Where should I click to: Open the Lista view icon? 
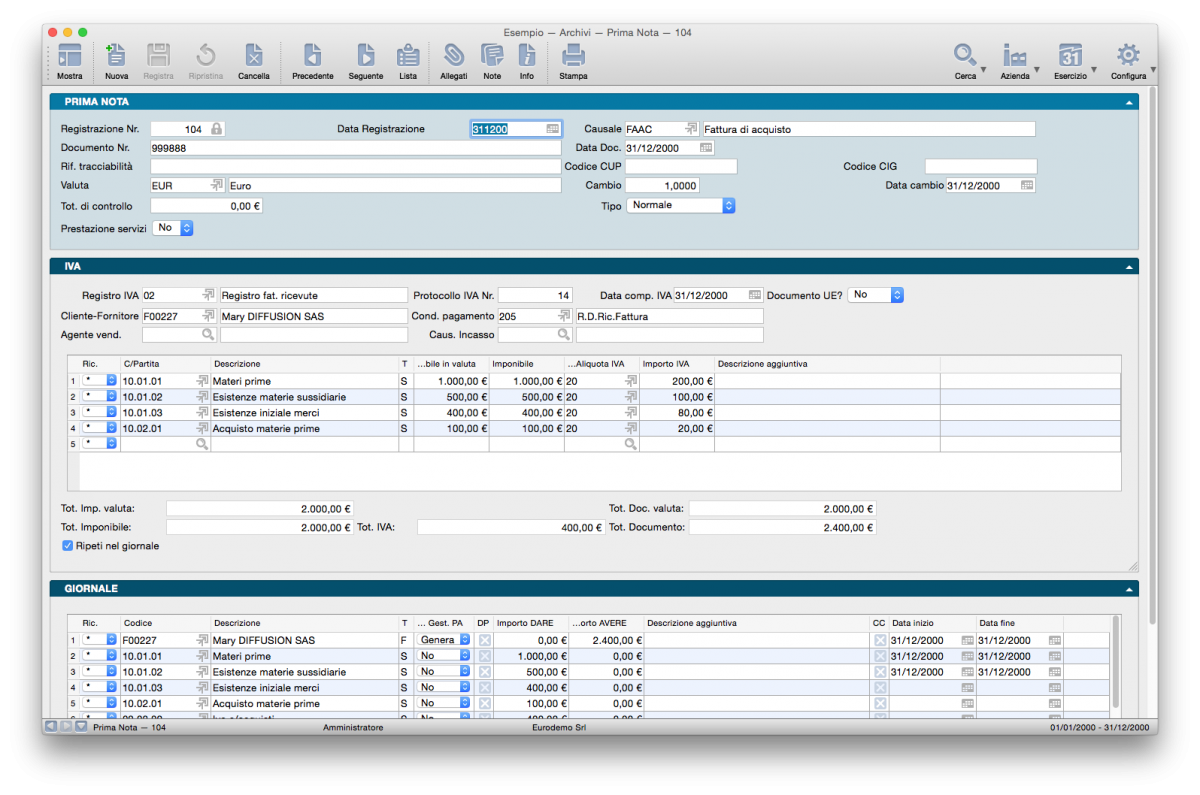point(408,57)
